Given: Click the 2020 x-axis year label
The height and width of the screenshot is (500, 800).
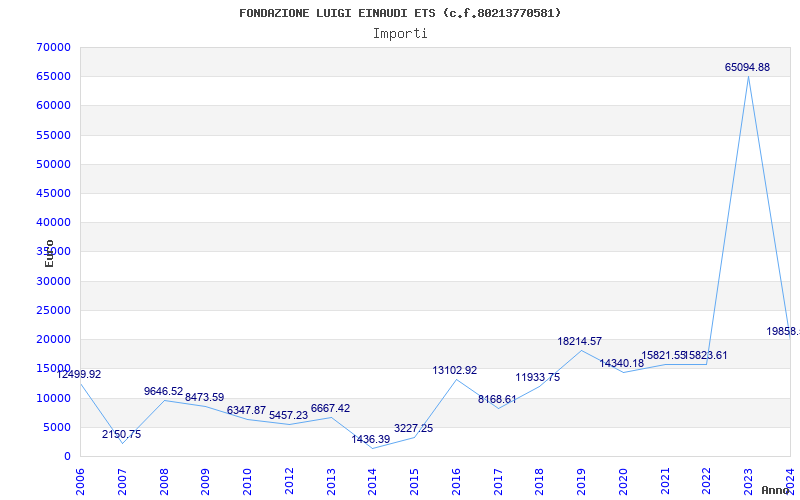Looking at the screenshot, I should tap(623, 481).
